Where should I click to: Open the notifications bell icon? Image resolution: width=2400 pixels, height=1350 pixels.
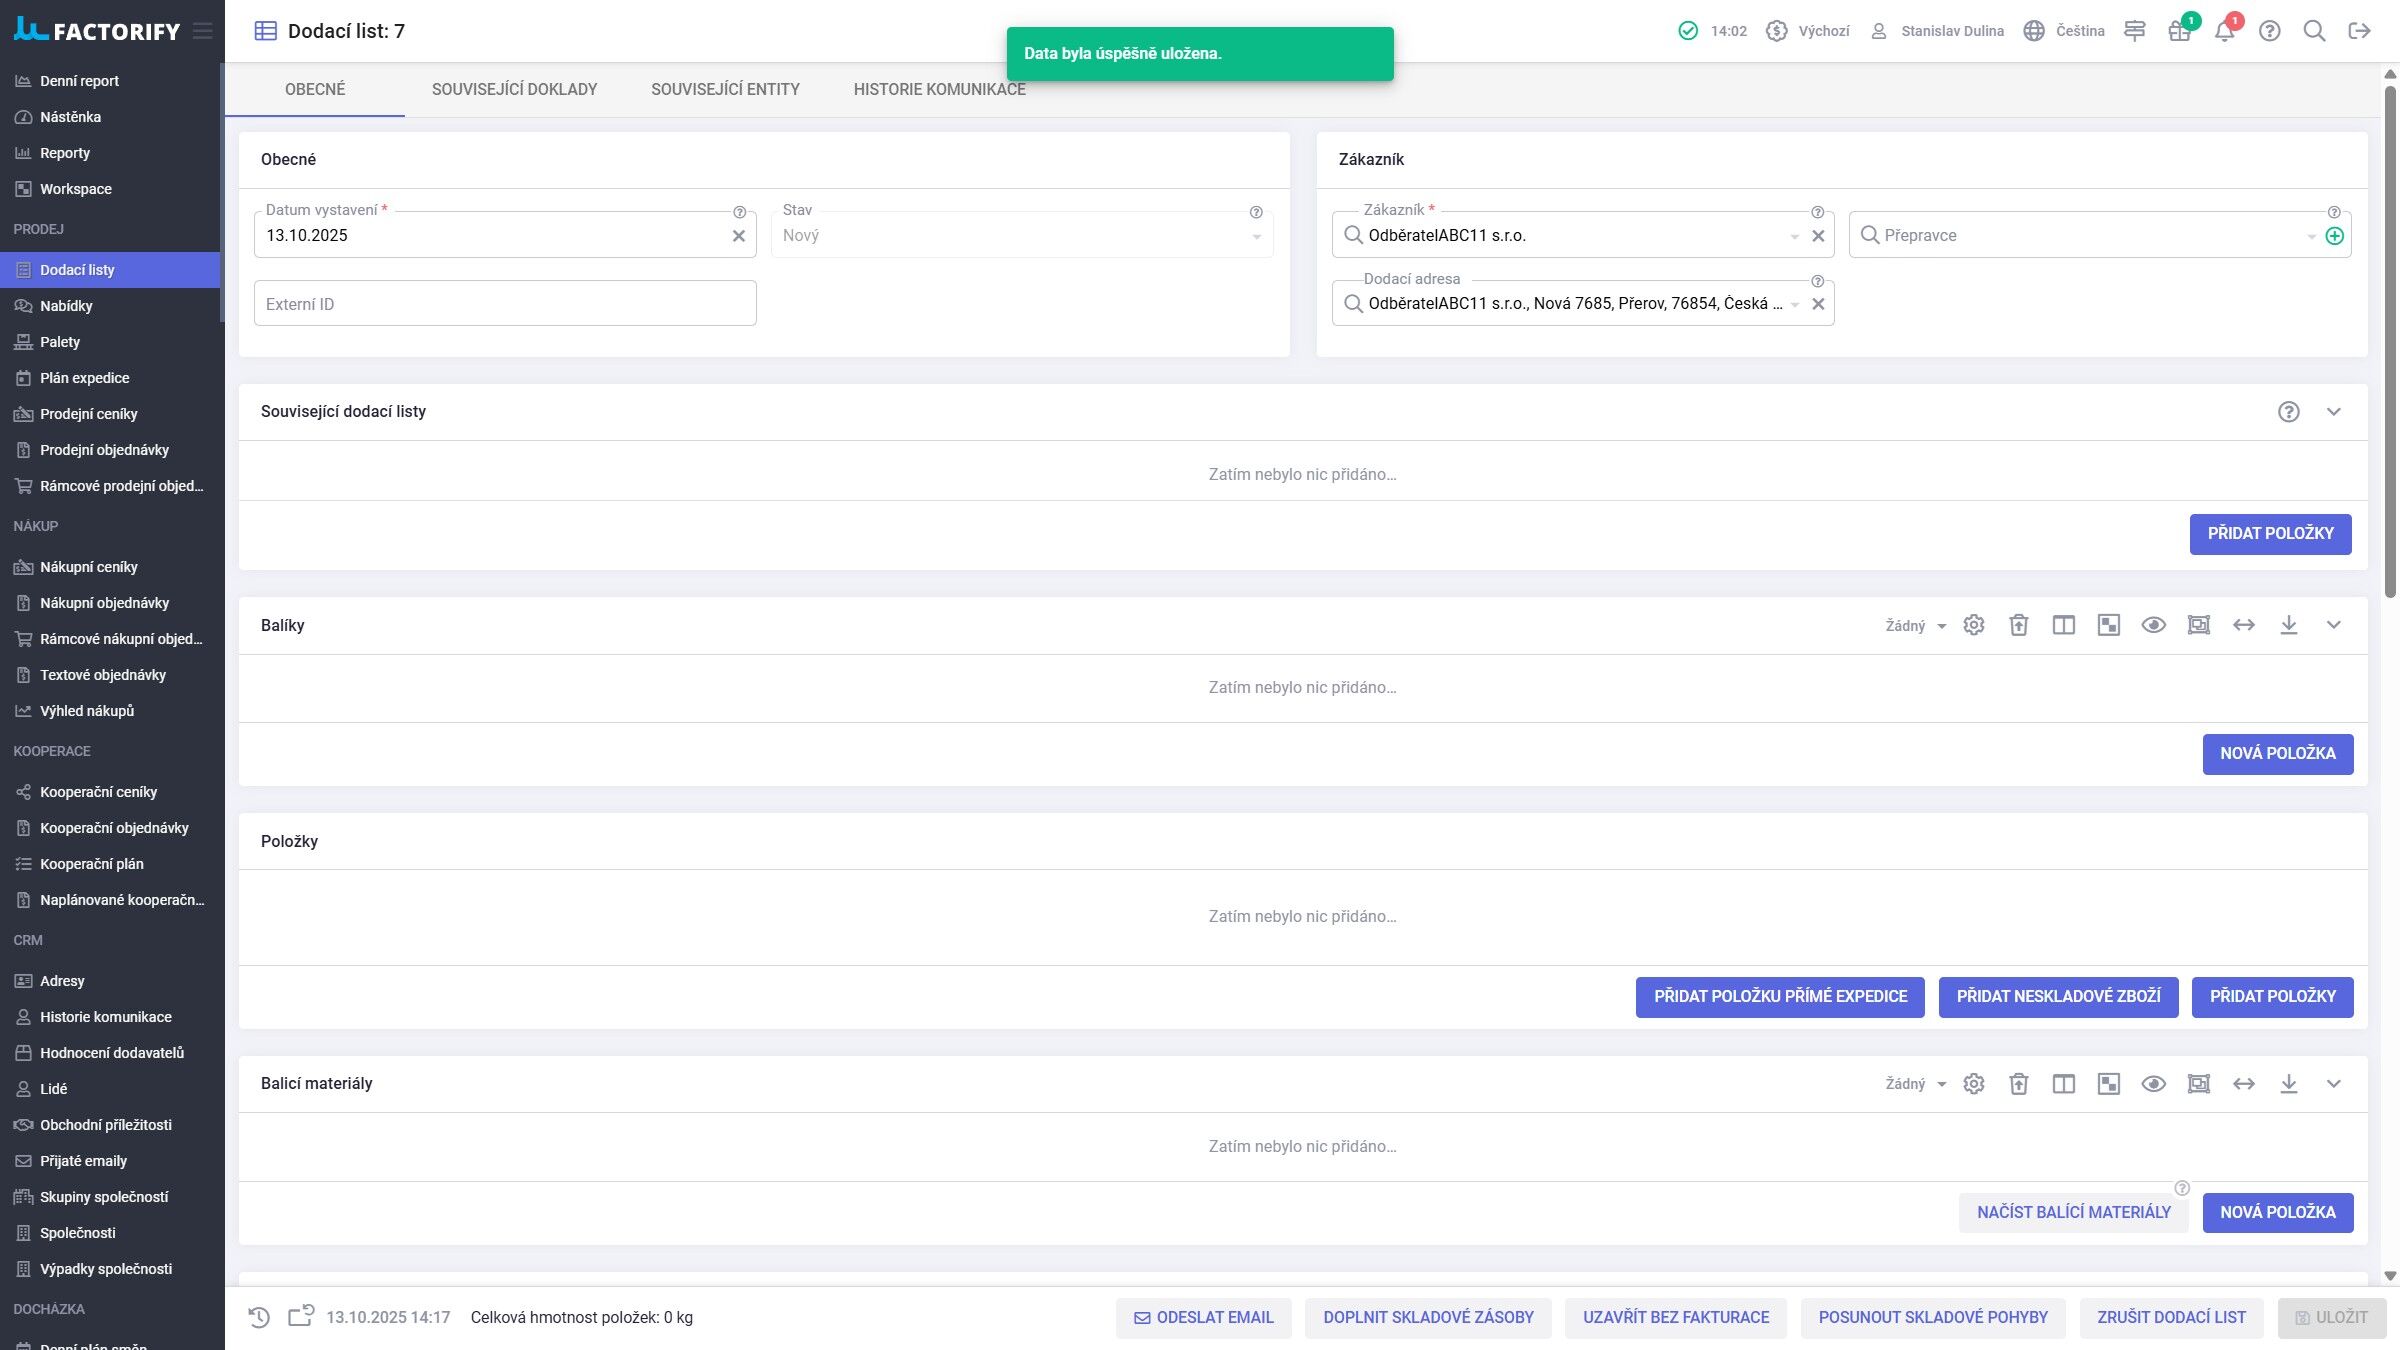2224,31
